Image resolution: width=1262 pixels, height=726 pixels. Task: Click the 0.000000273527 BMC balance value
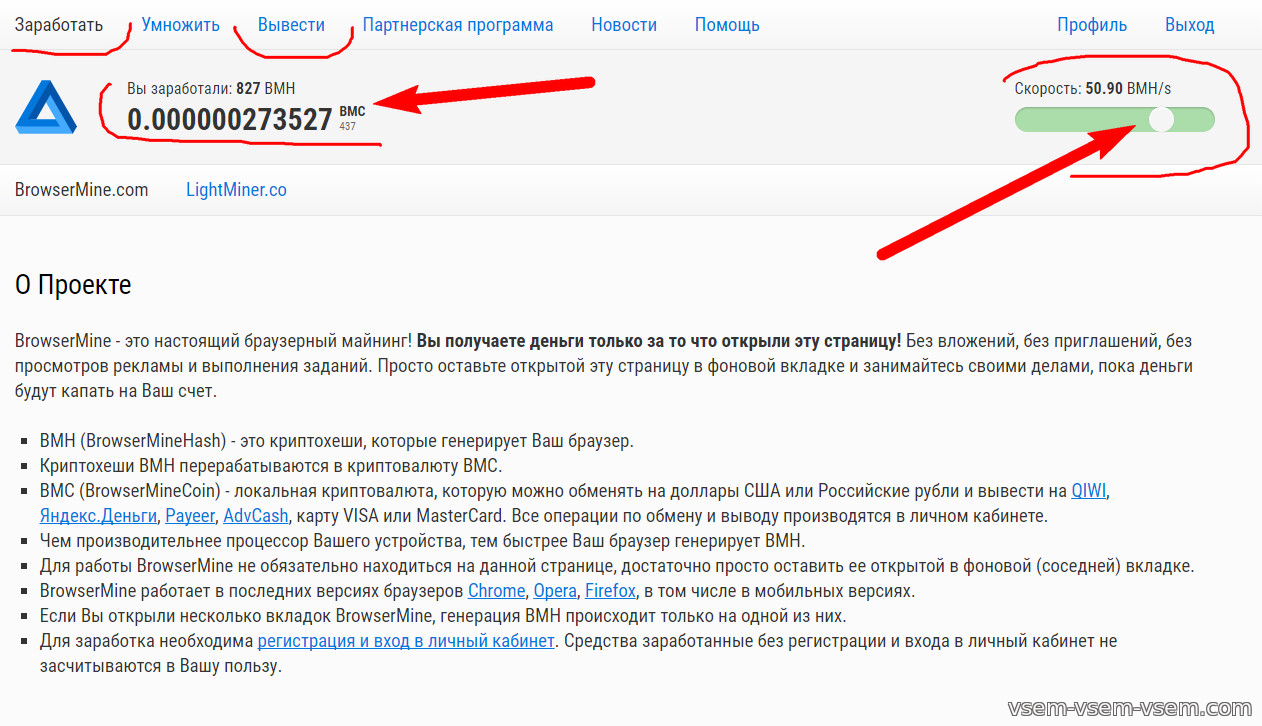click(229, 120)
